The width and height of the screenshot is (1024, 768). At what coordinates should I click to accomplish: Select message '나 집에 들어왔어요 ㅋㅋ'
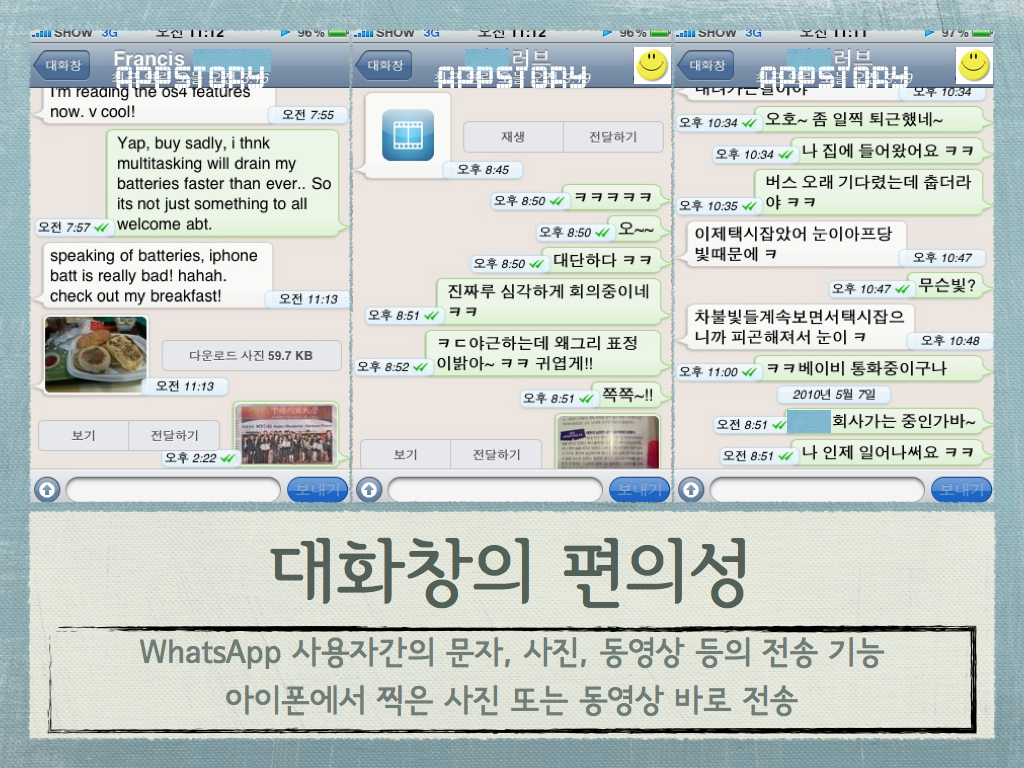tap(889, 152)
